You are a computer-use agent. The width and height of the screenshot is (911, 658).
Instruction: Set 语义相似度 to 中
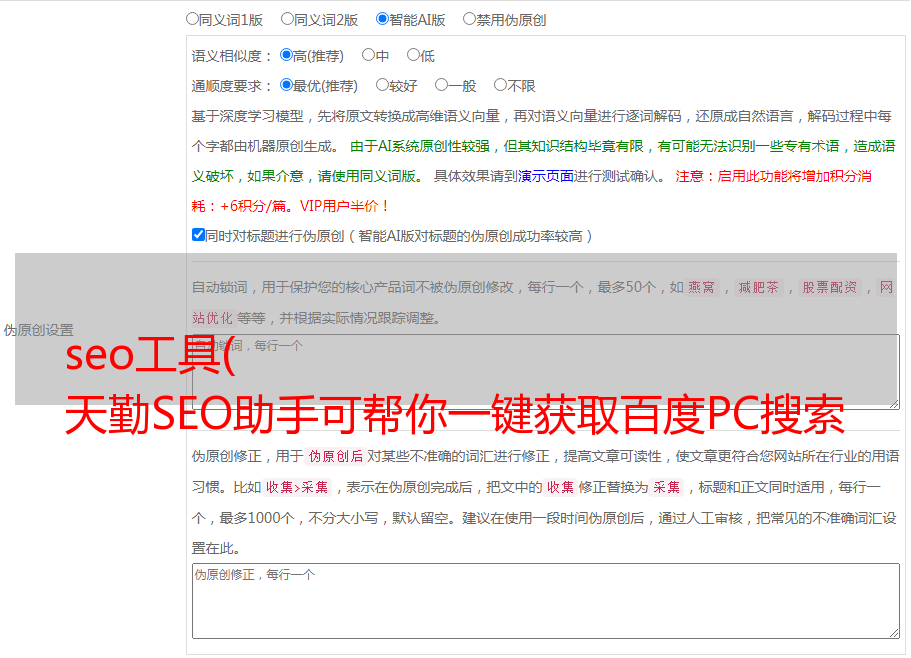[368, 55]
